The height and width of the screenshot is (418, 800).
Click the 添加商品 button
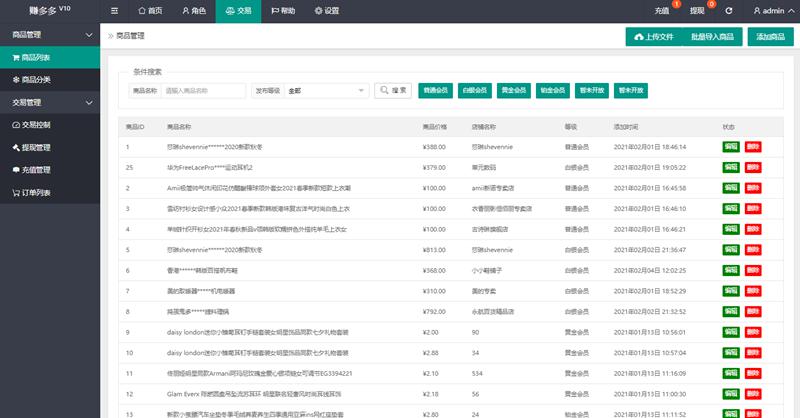click(770, 37)
